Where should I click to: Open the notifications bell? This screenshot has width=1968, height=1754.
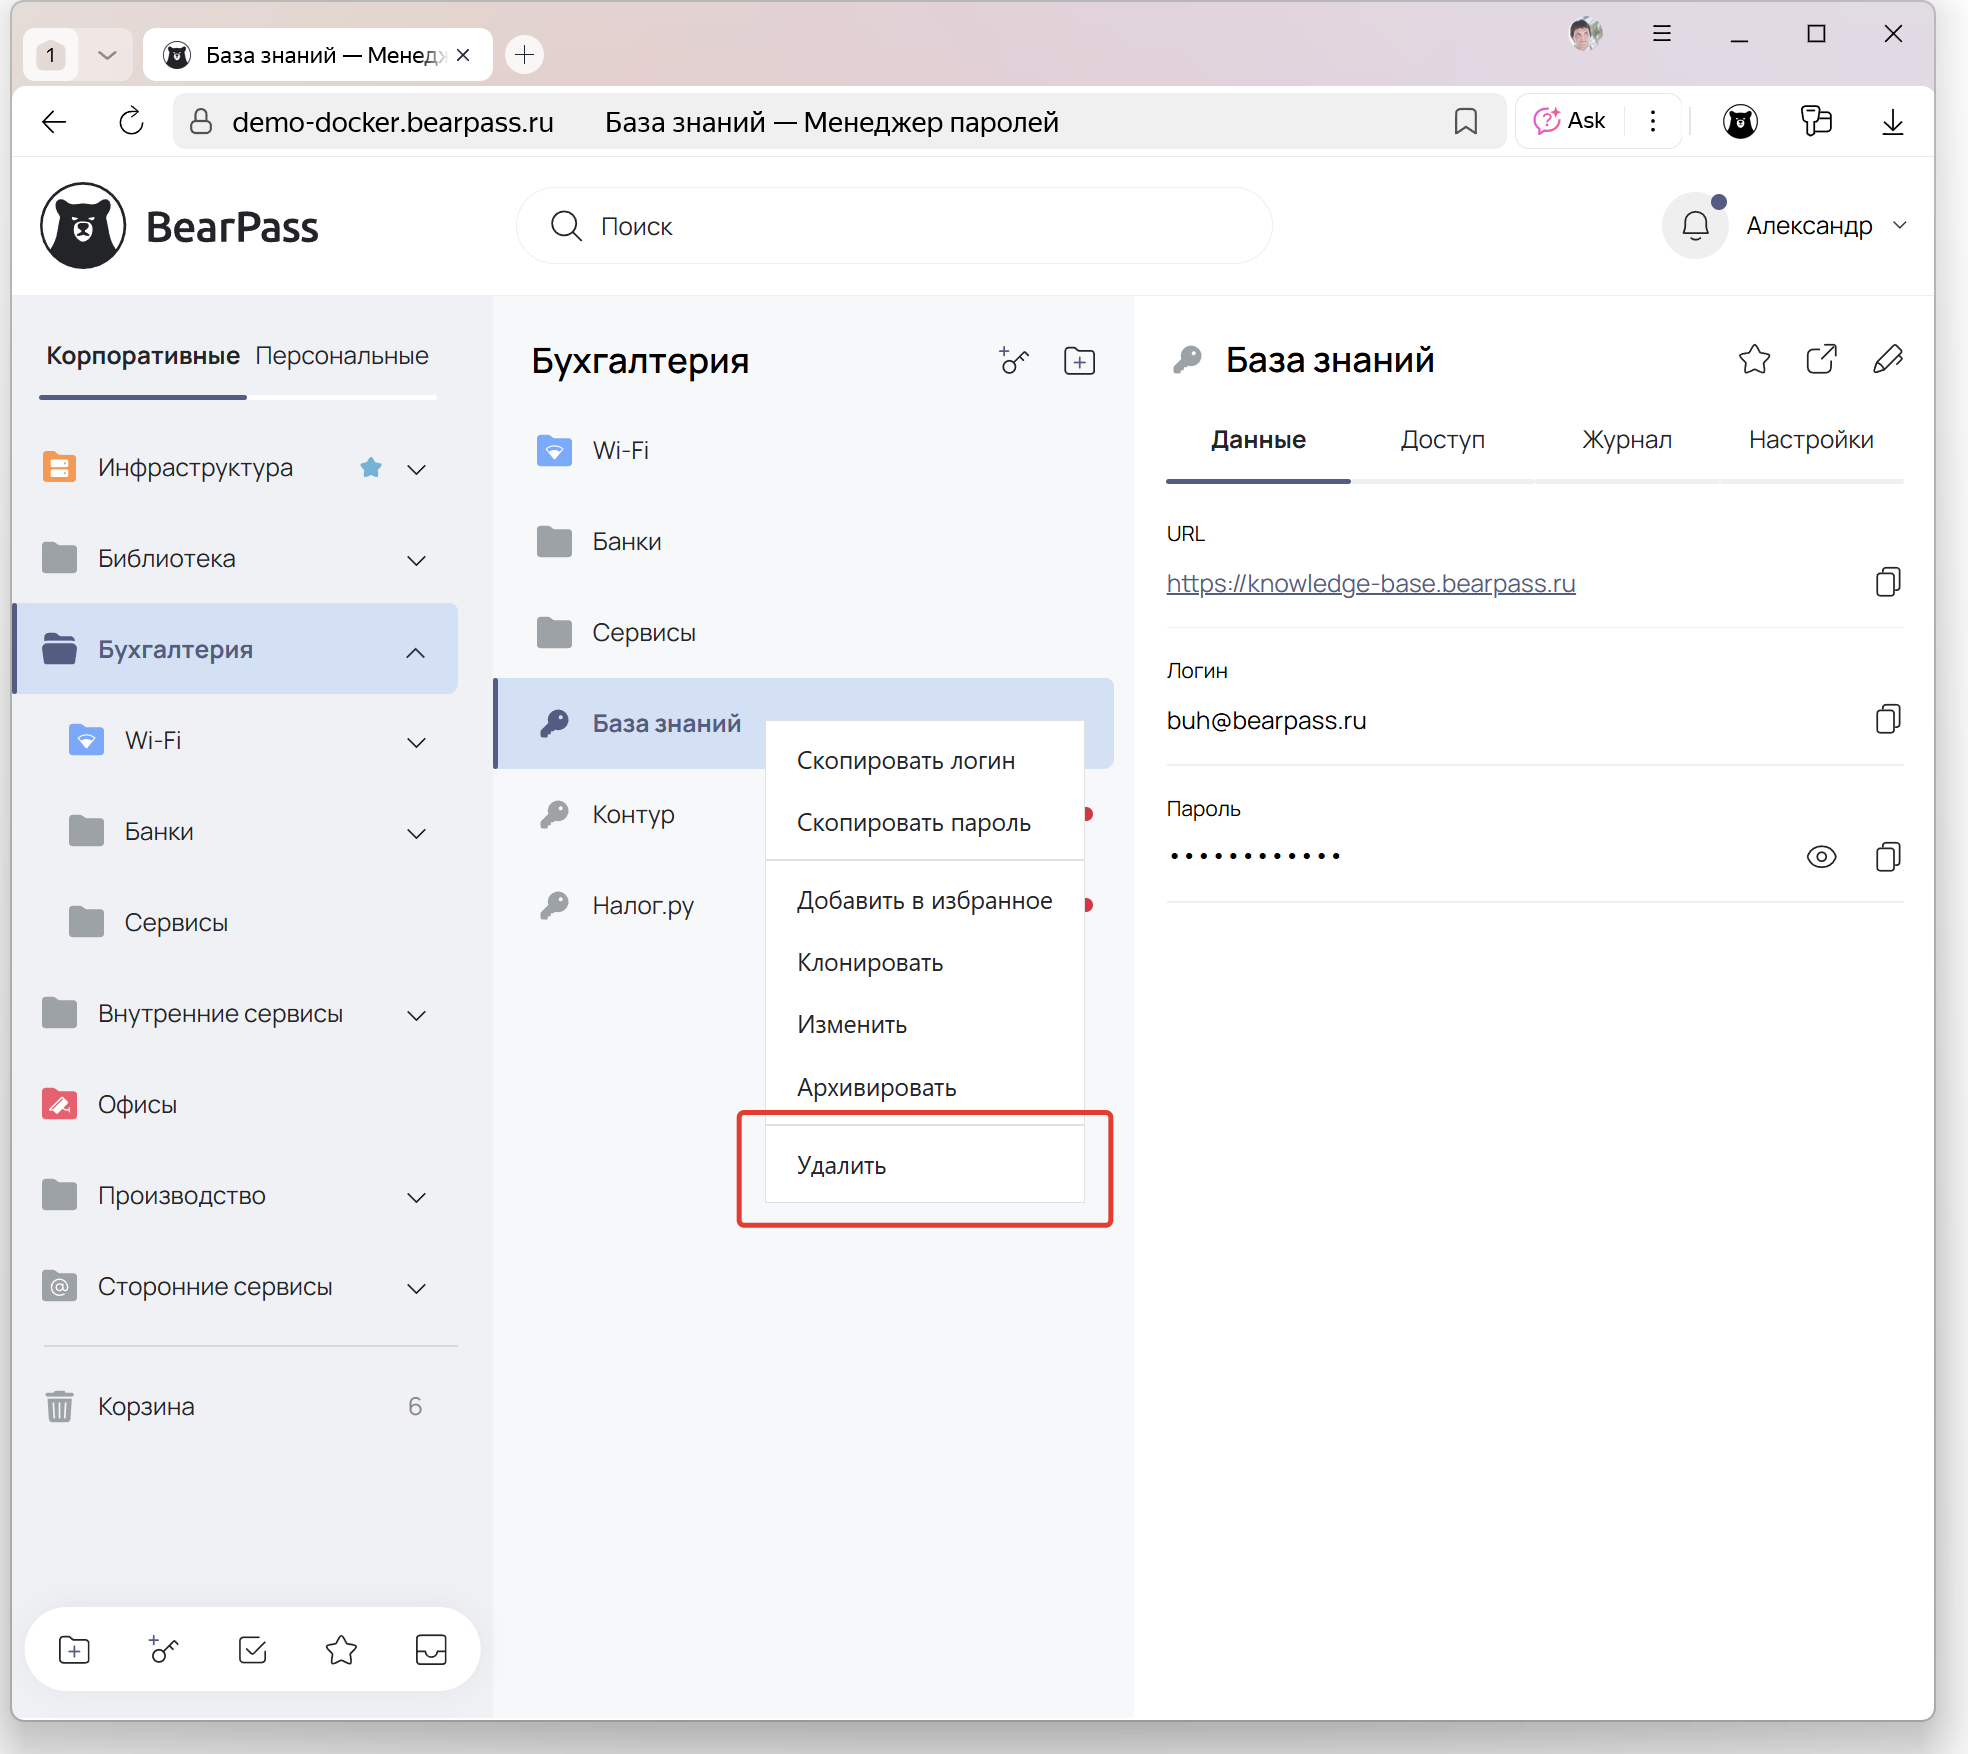[1695, 225]
